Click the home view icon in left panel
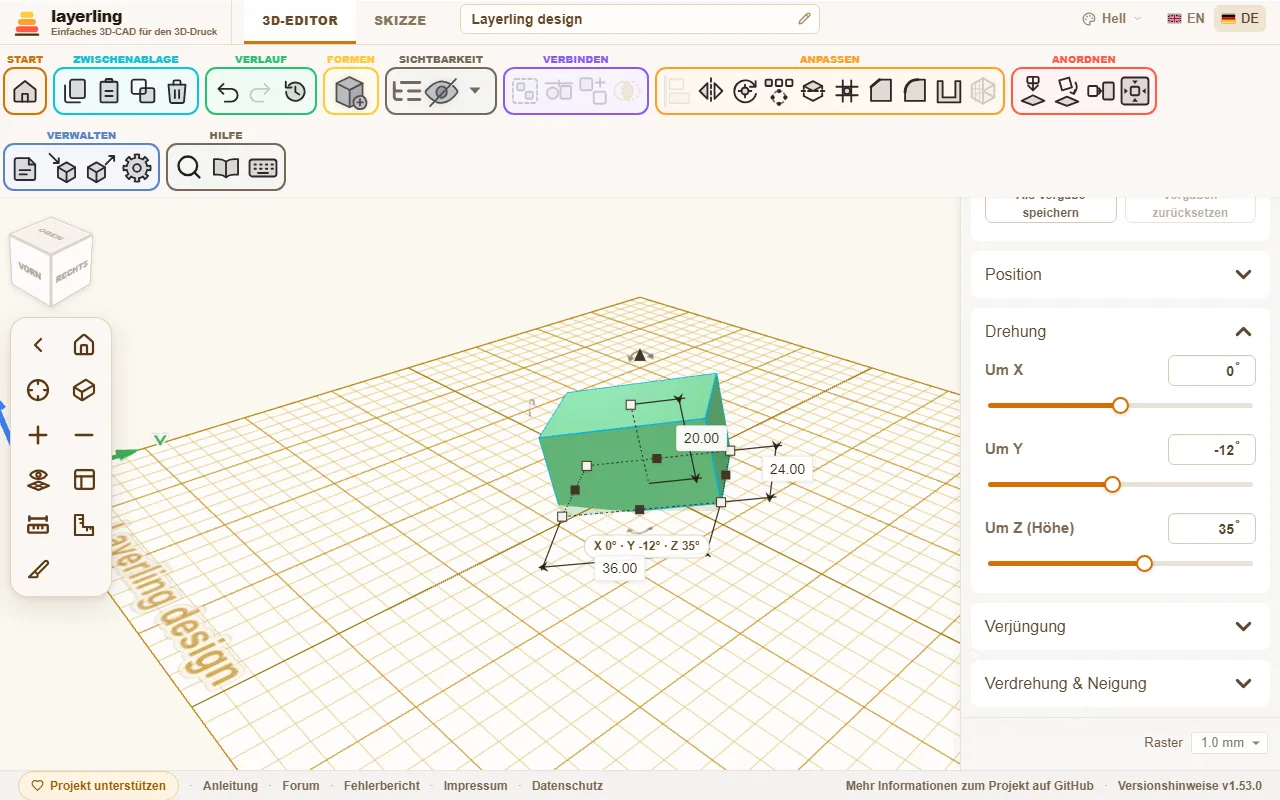 click(84, 345)
